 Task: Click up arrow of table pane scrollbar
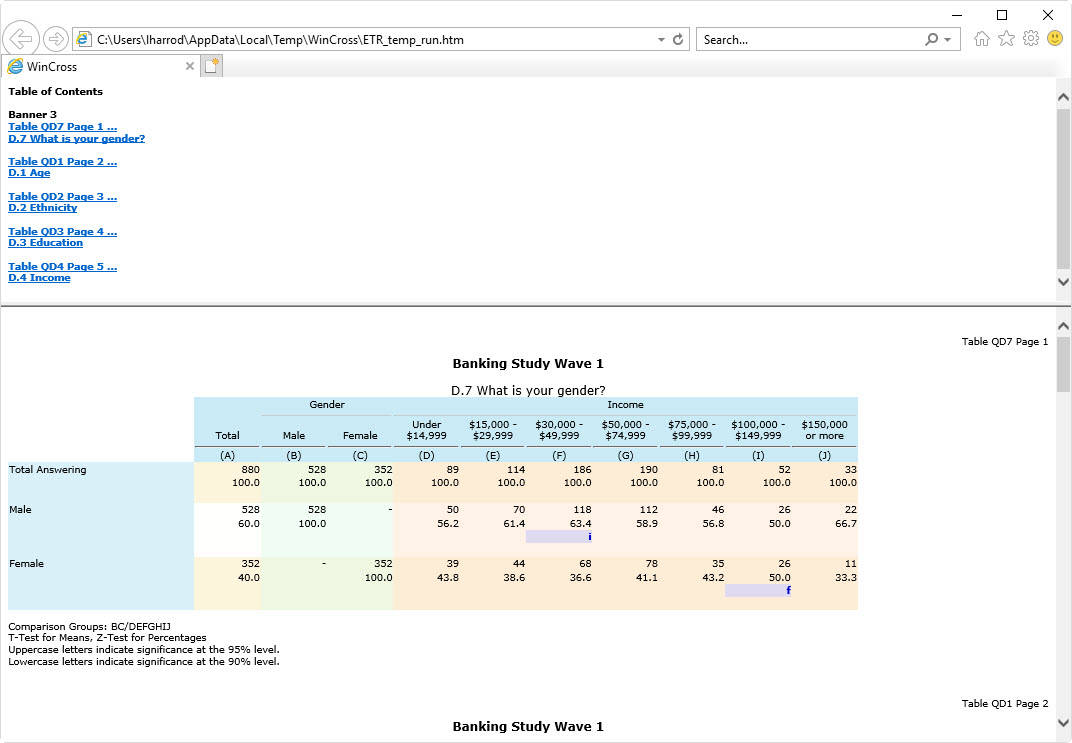1063,327
